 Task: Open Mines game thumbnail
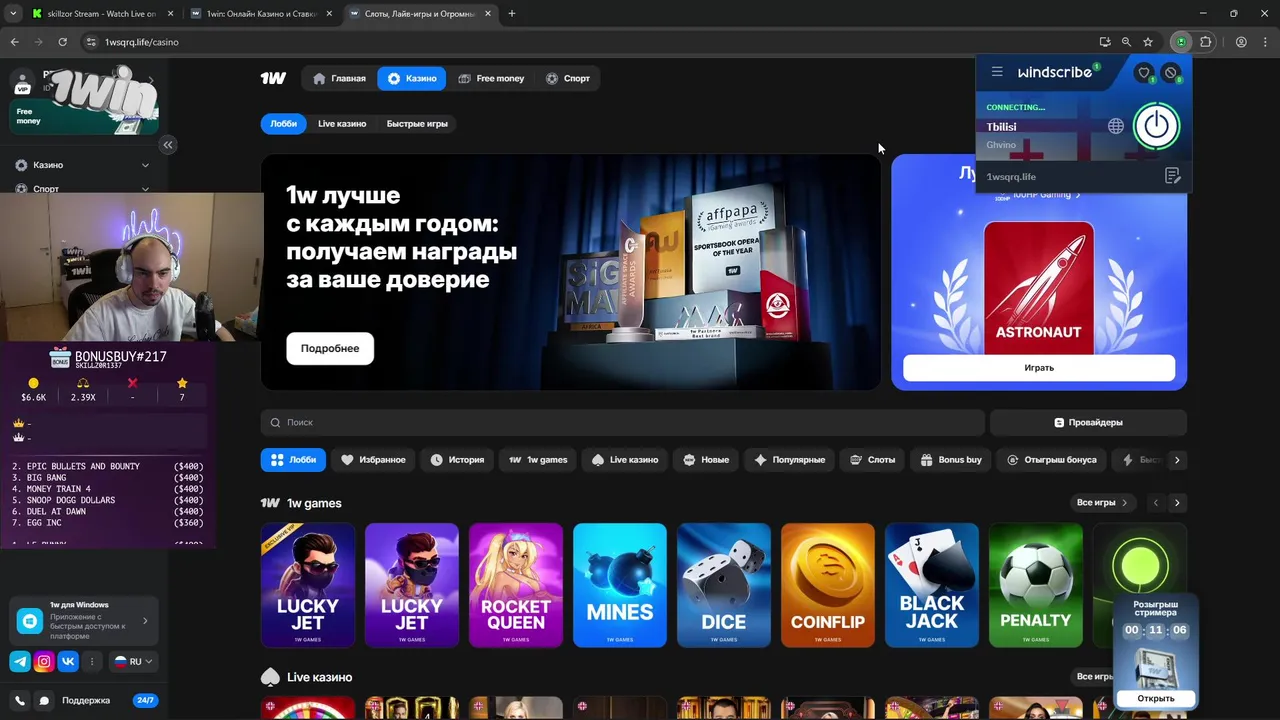click(620, 585)
